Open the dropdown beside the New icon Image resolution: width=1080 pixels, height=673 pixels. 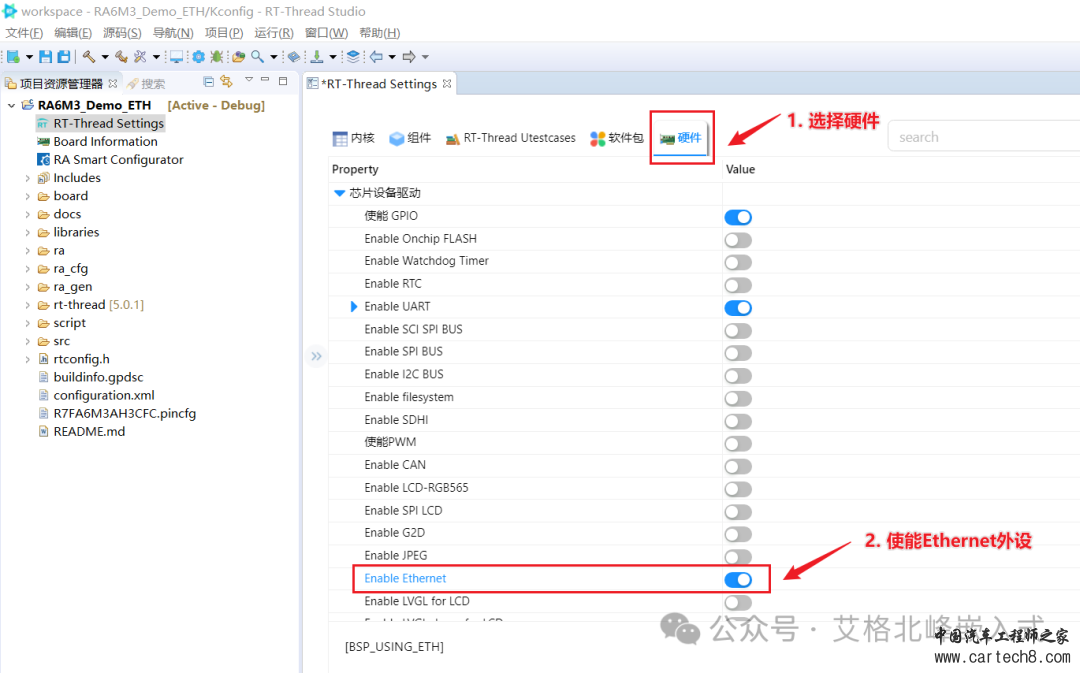coord(29,57)
